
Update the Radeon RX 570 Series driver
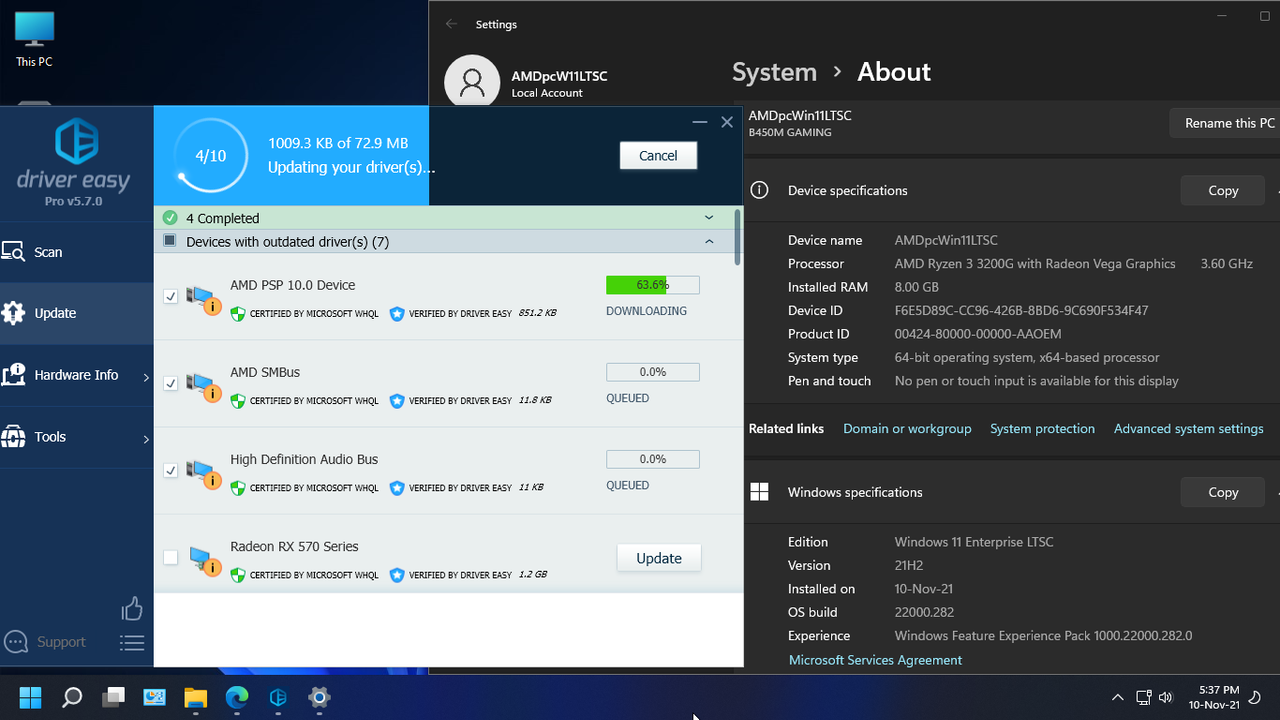pyautogui.click(x=659, y=558)
